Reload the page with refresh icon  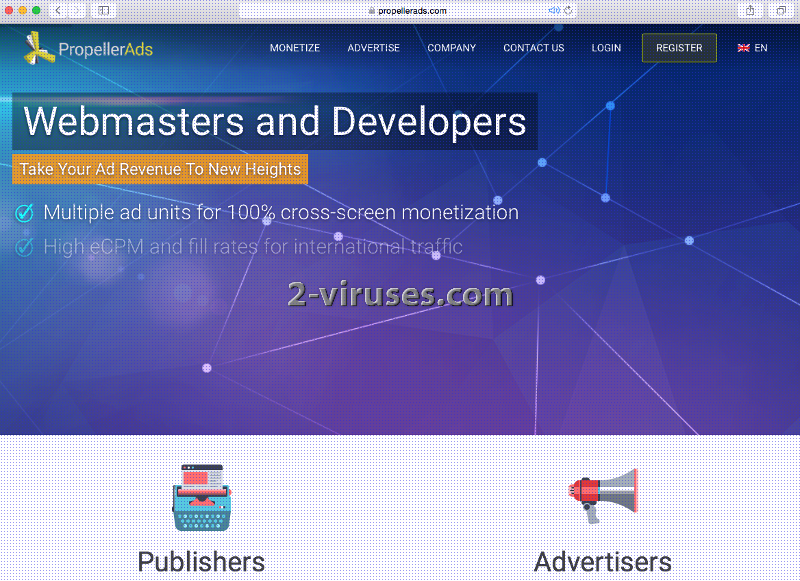pyautogui.click(x=568, y=10)
